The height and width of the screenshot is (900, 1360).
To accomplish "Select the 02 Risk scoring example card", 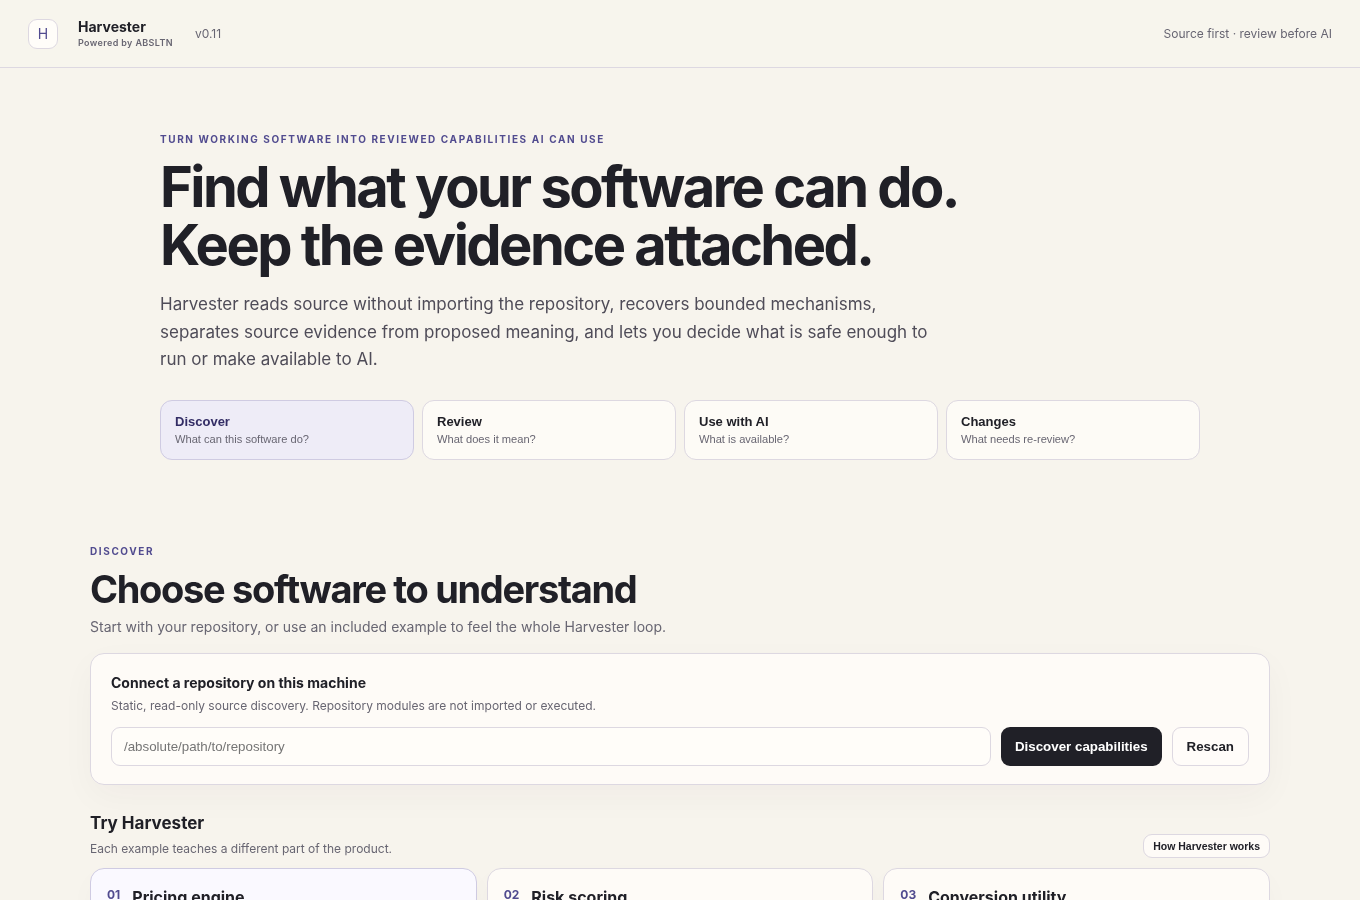I will click(x=680, y=885).
